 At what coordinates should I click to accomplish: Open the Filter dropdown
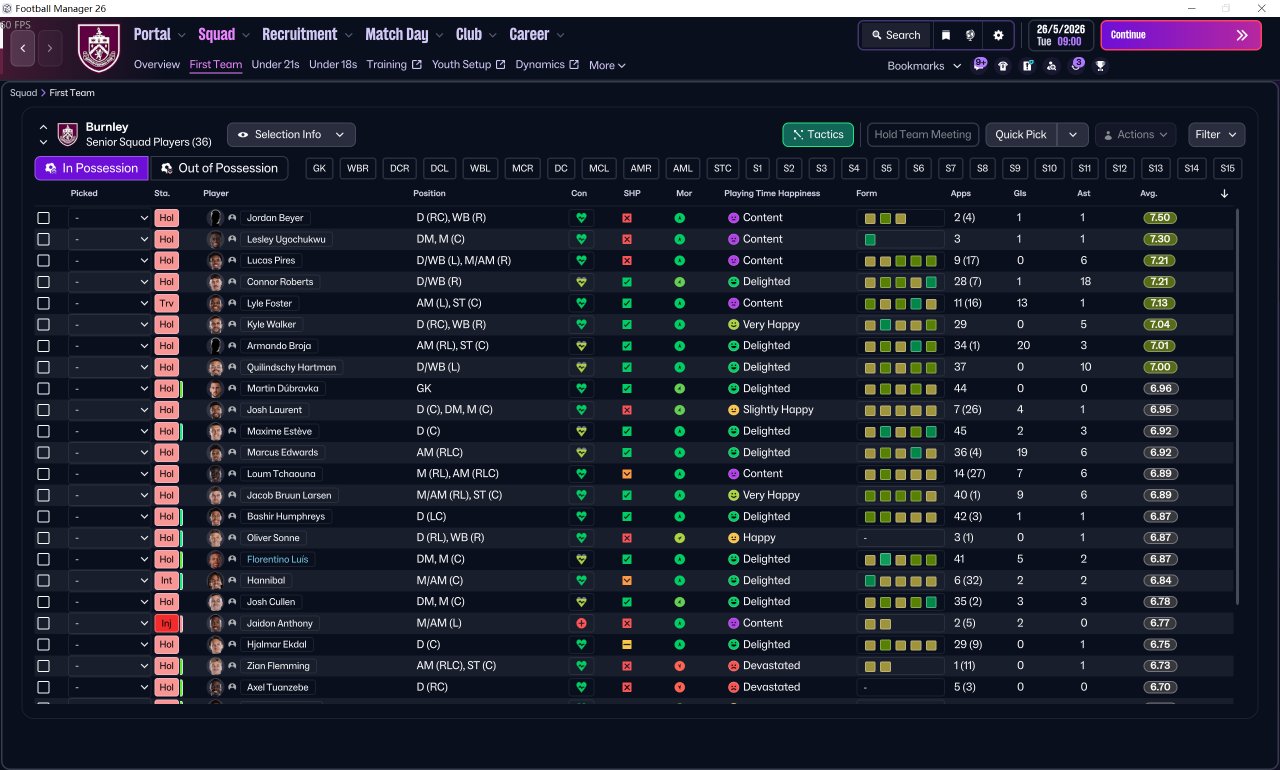click(1216, 135)
